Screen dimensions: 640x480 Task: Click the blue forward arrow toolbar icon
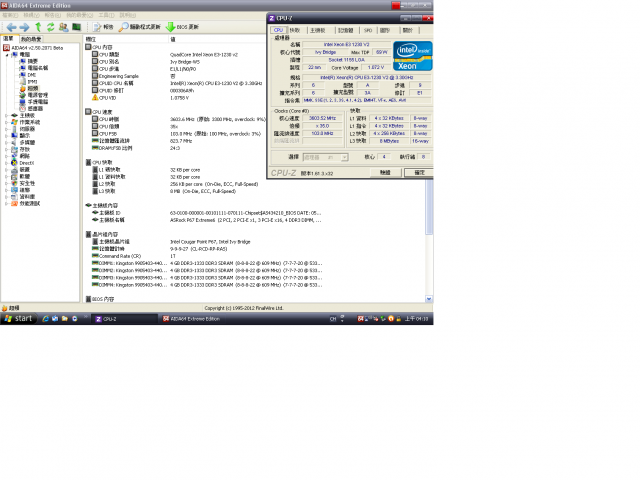point(24,27)
